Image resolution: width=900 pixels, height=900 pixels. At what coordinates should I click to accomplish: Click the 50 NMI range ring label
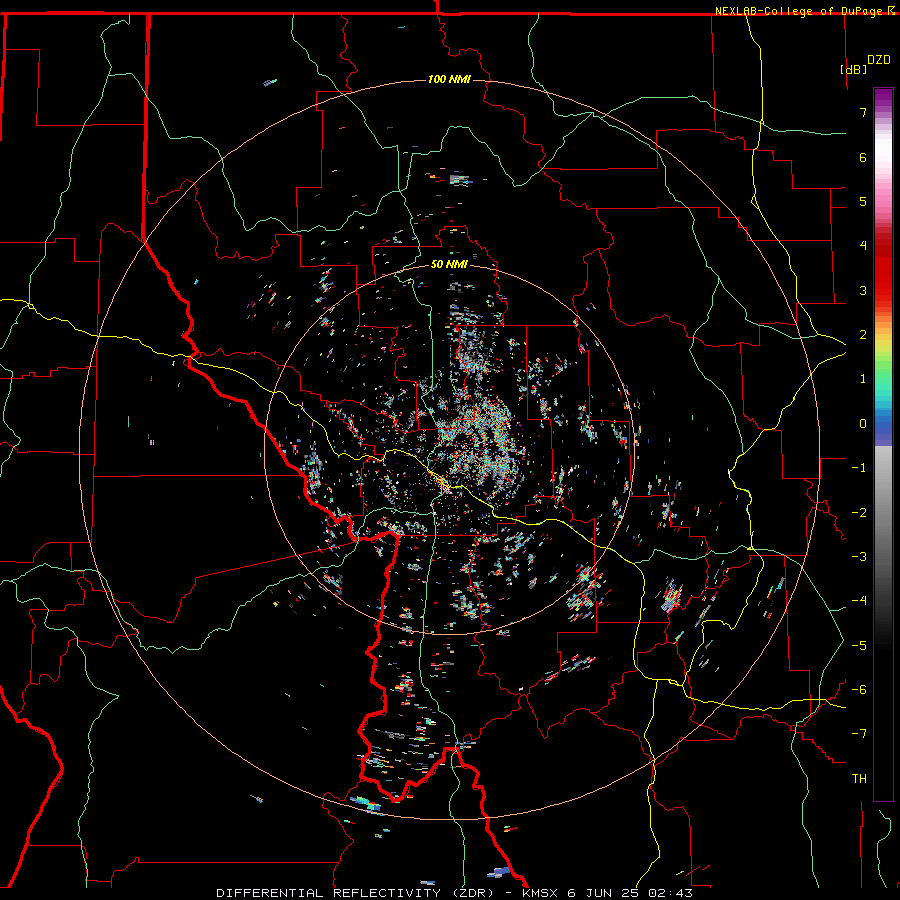click(x=449, y=264)
